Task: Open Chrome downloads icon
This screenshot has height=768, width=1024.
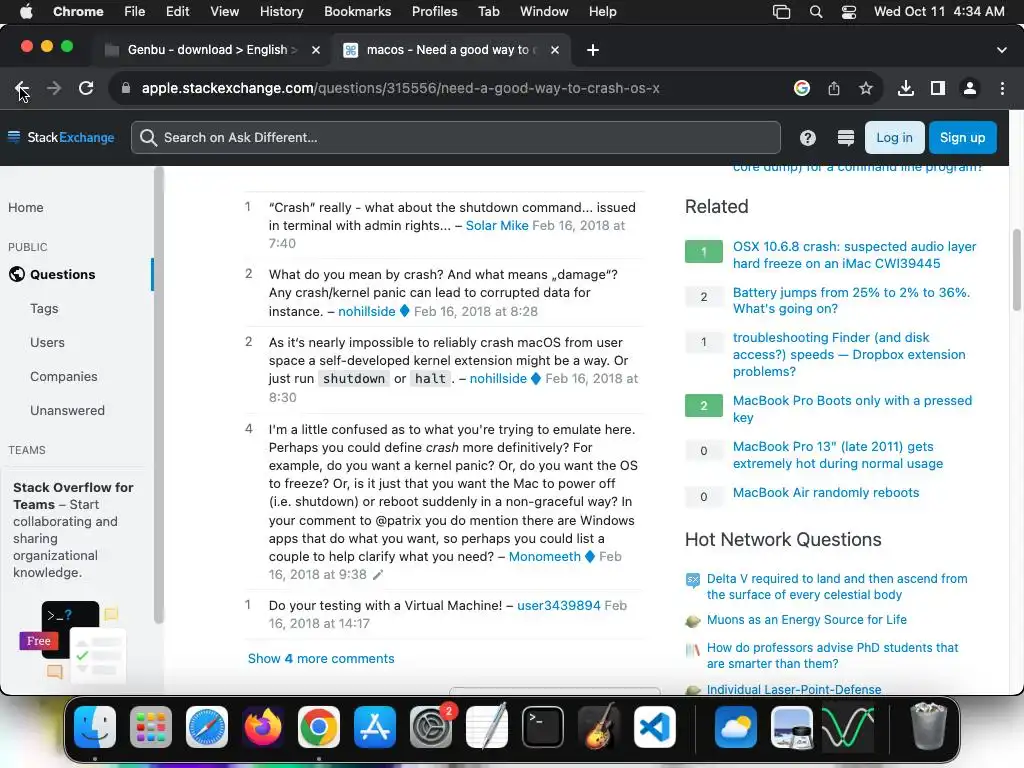Action: coord(906,88)
